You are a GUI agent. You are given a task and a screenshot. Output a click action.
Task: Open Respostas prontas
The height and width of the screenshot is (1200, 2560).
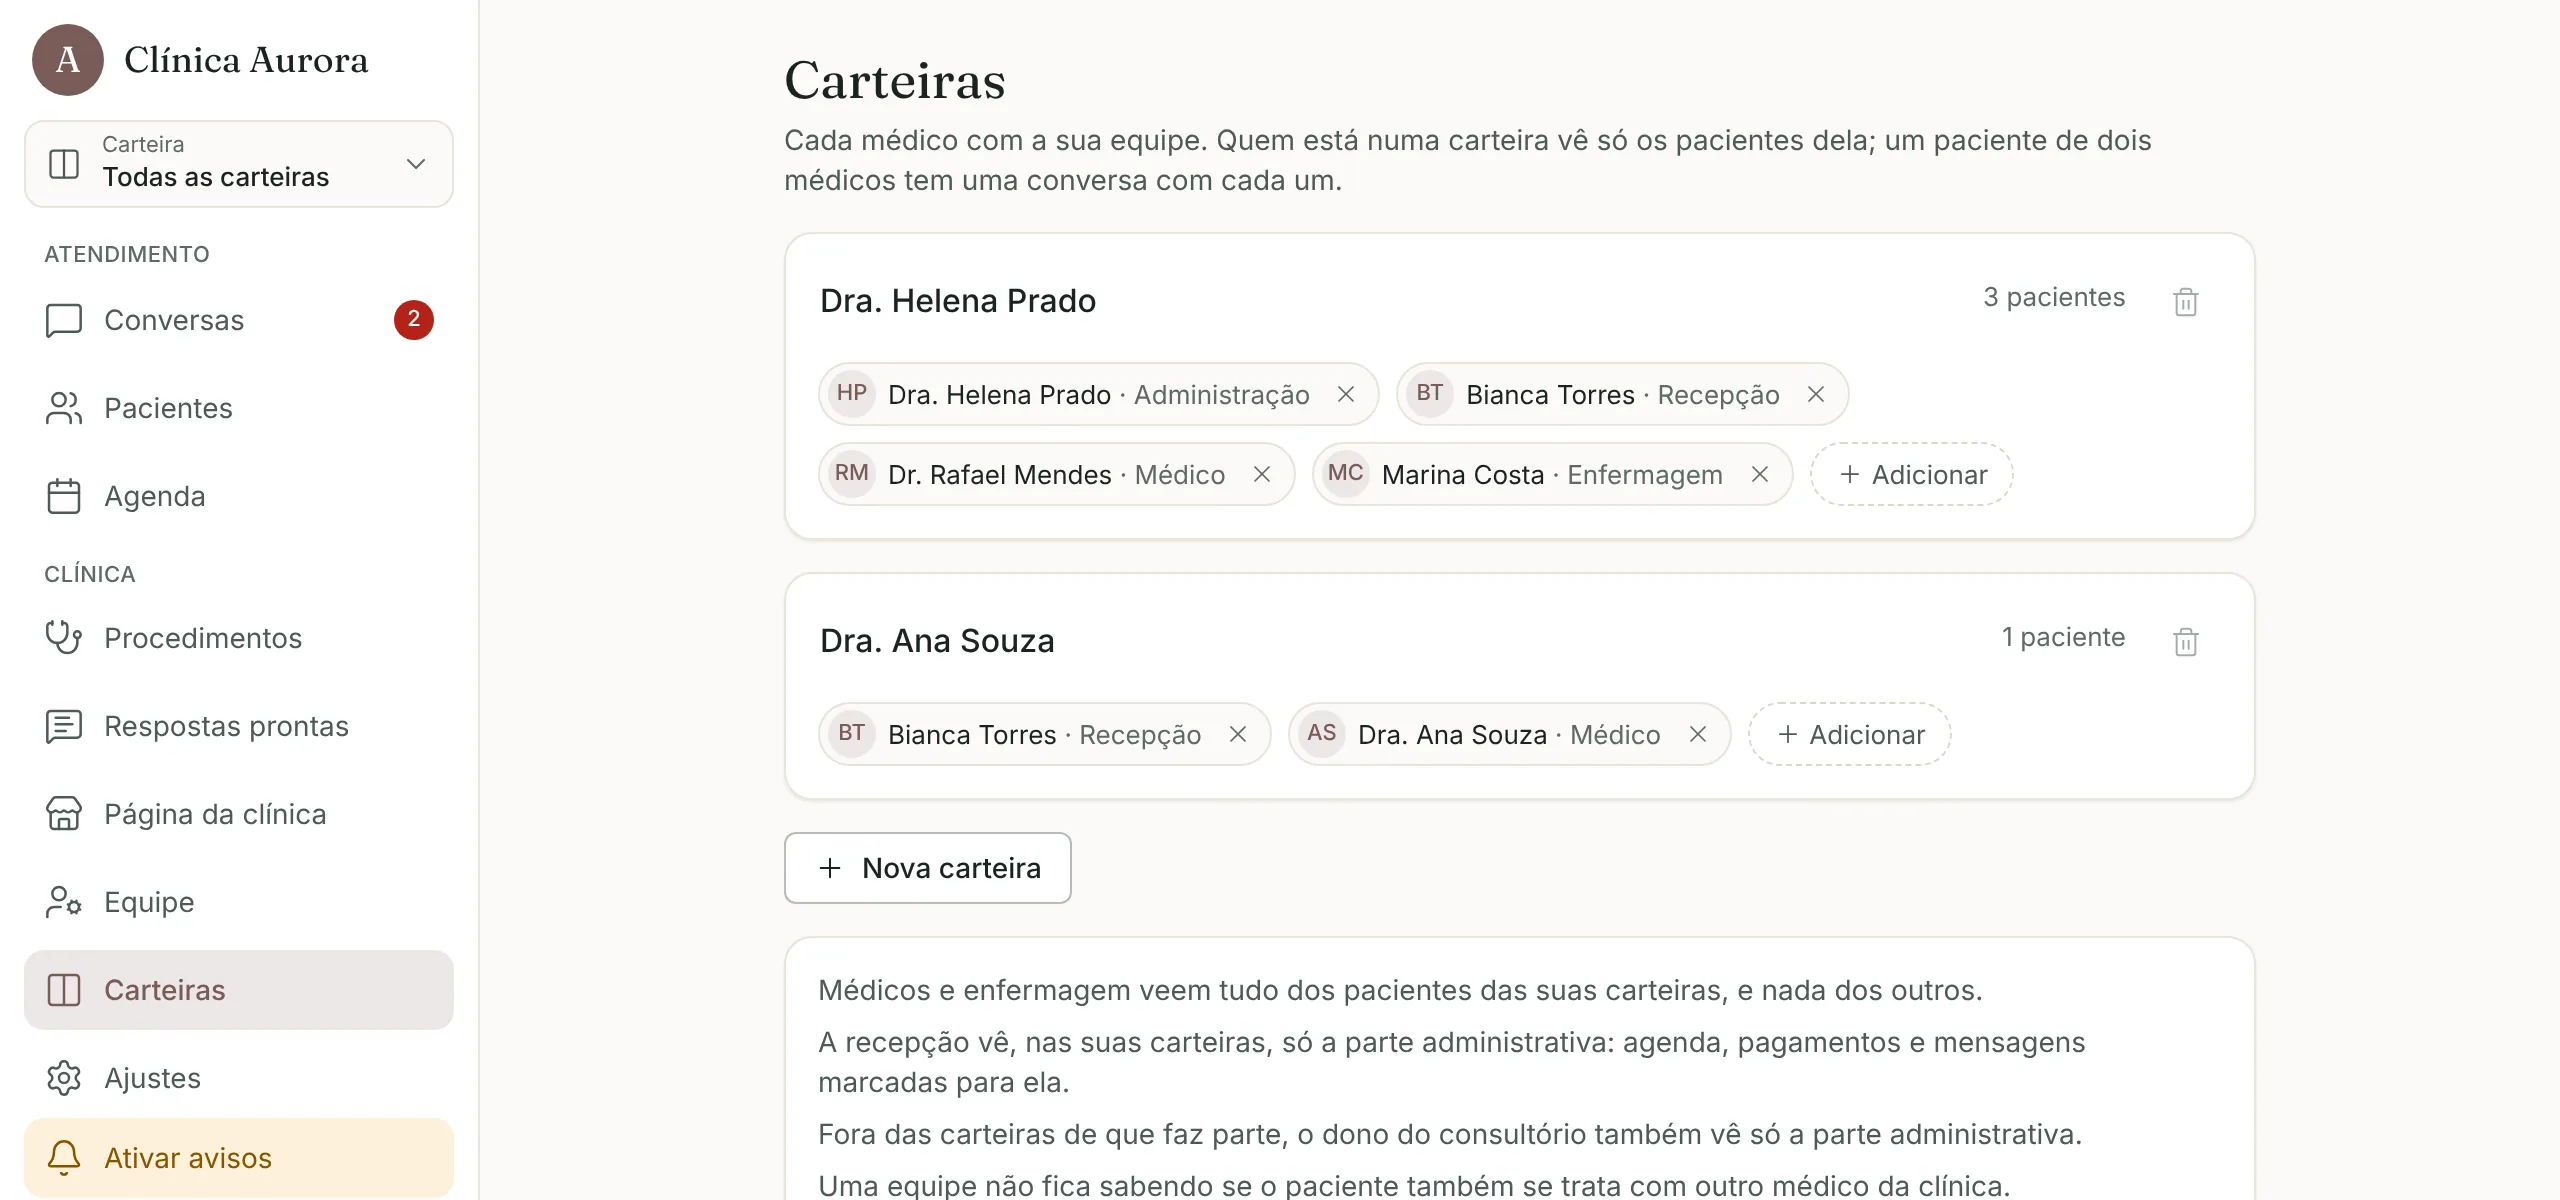click(239, 726)
